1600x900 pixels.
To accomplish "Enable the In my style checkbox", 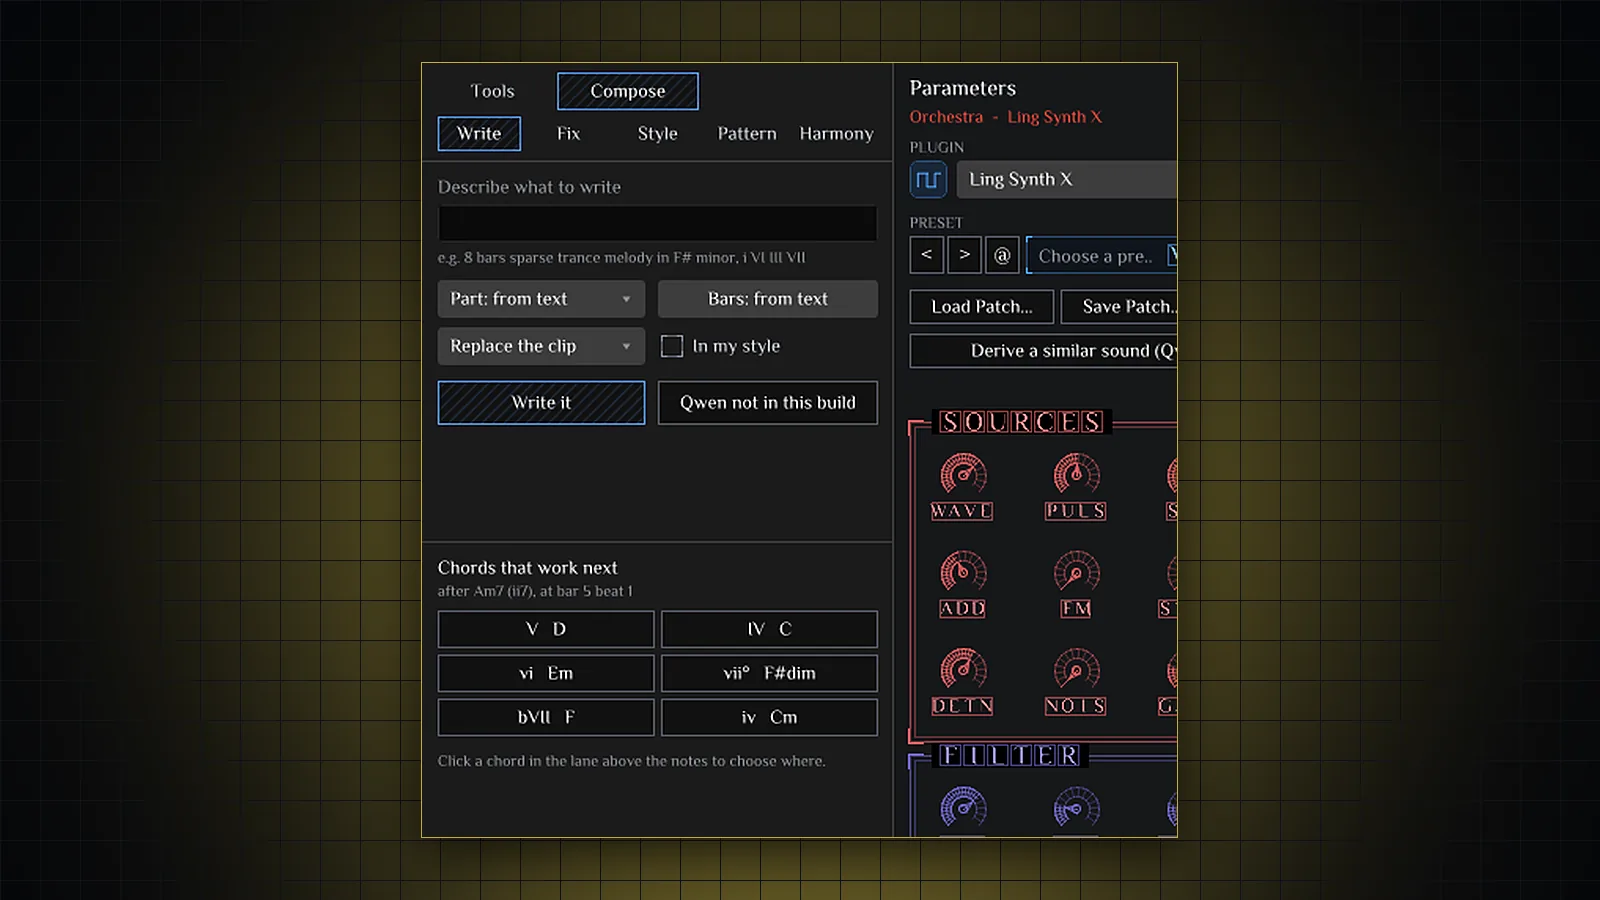I will 672,346.
